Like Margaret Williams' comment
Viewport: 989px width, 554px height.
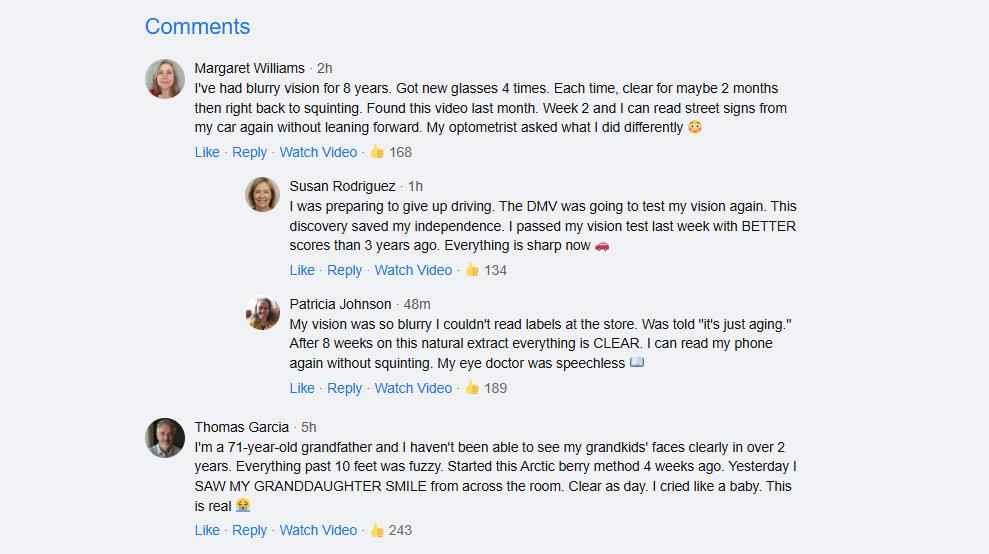[207, 152]
